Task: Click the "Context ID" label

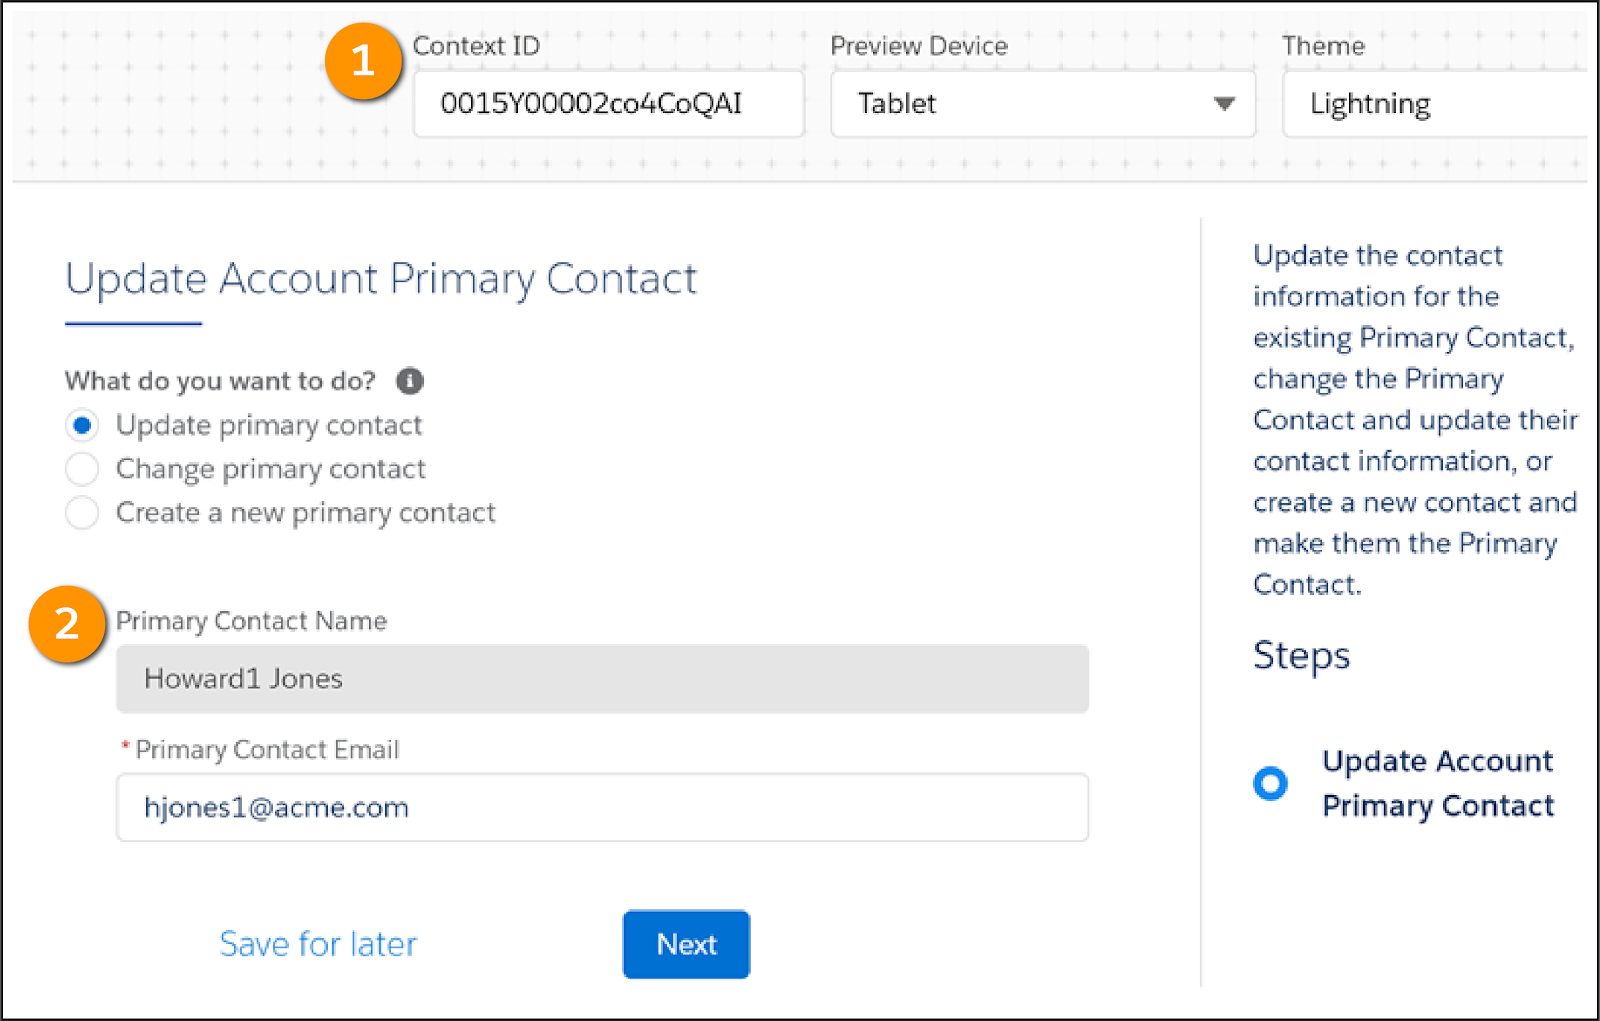Action: point(476,46)
